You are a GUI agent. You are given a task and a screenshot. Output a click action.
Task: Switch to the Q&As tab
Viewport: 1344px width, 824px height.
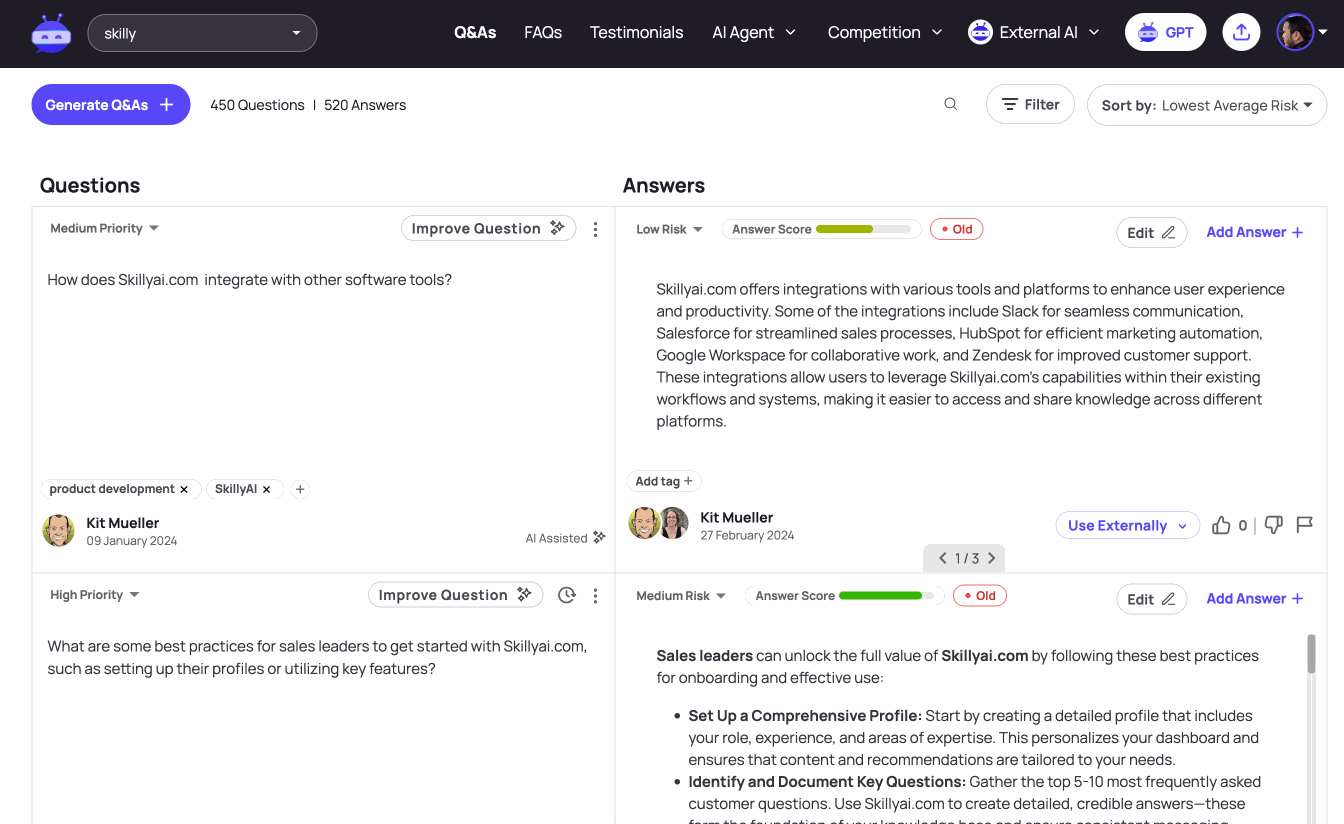click(x=475, y=32)
